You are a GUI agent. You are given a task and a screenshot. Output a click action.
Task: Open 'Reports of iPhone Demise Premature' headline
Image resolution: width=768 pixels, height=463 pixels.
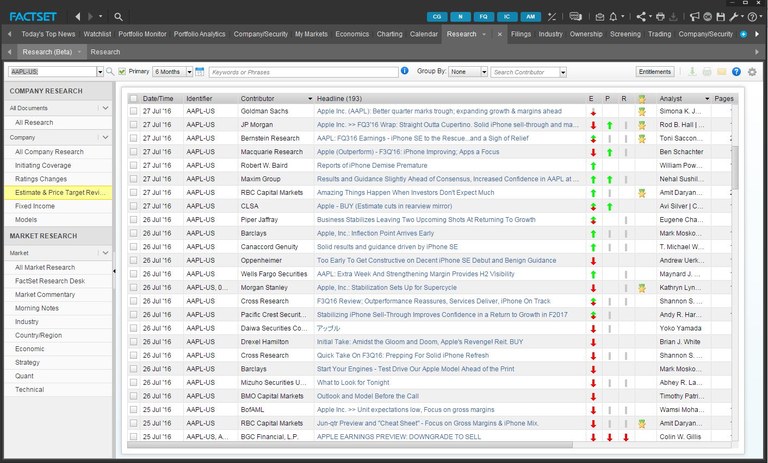372,166
